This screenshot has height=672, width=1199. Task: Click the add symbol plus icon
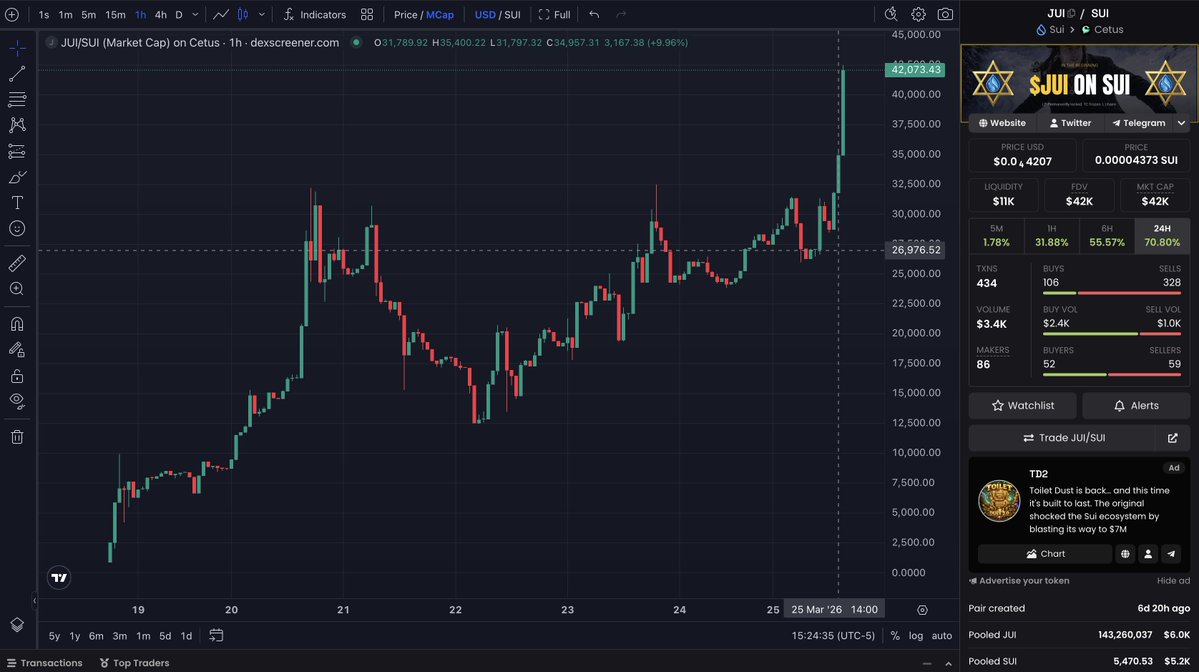[12, 15]
